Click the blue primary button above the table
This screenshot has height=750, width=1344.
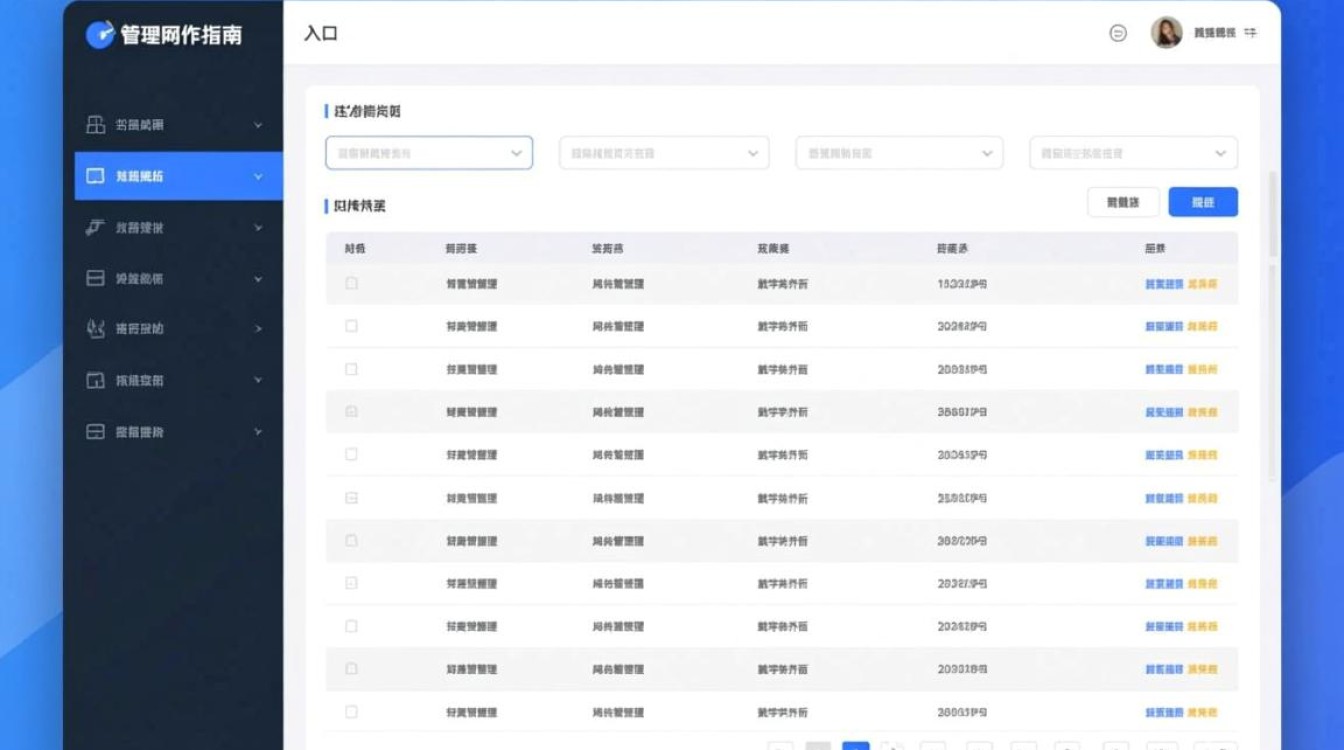tap(1203, 202)
